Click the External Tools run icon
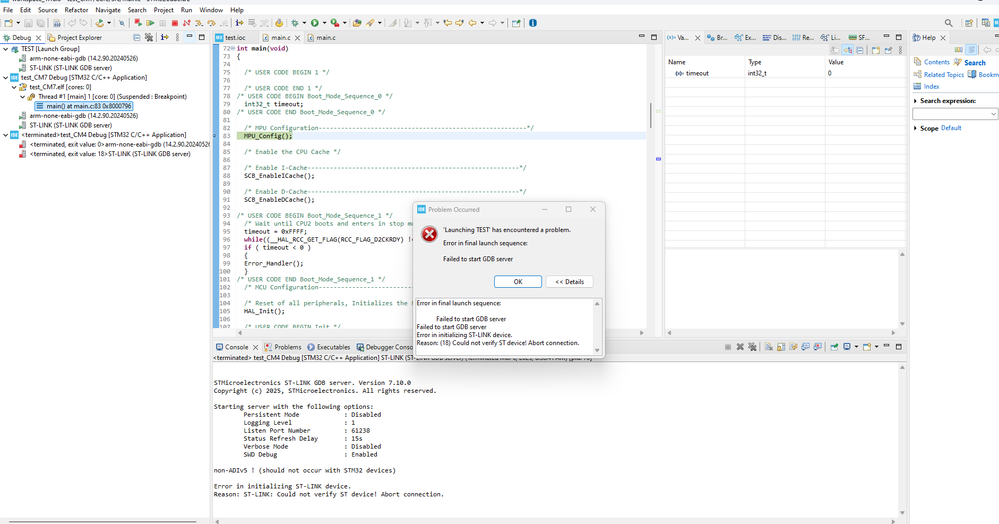The image size is (999, 524). click(x=334, y=23)
